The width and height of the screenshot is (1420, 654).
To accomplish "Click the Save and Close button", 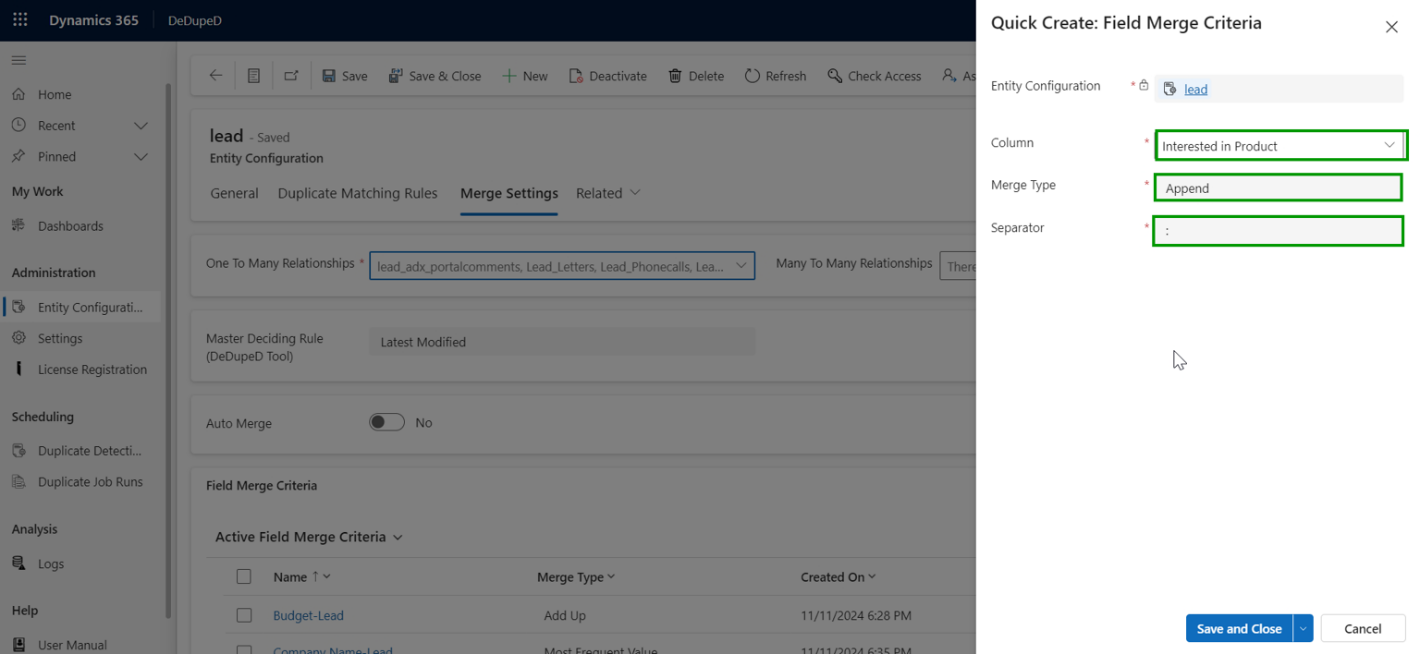I will coord(1238,629).
